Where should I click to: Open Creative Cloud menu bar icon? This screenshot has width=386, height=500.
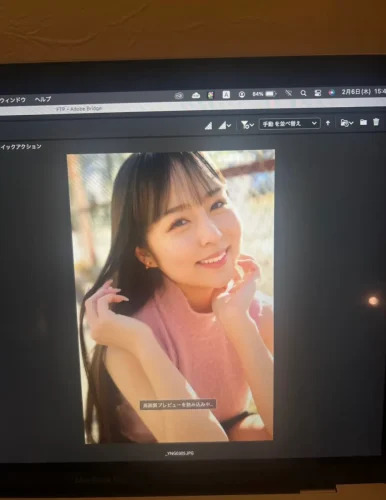[179, 96]
